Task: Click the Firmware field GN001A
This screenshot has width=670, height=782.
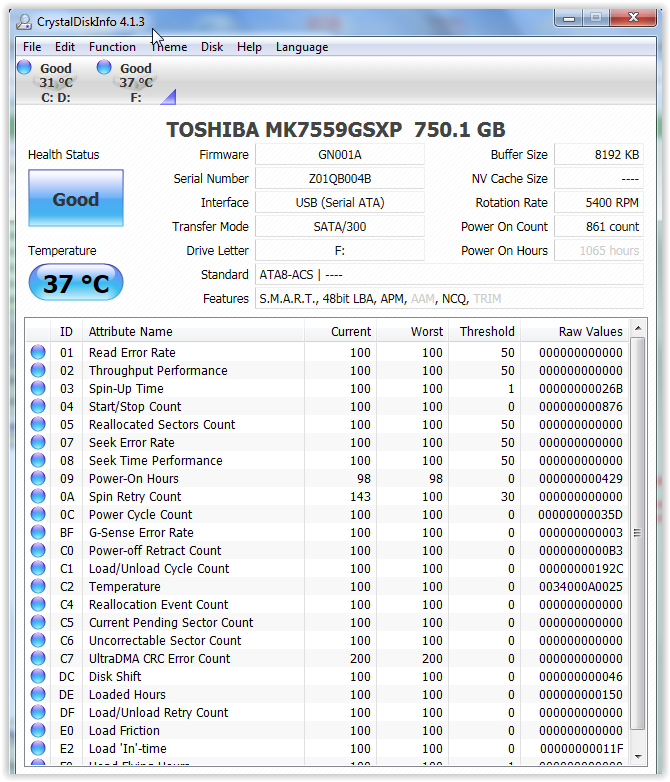Action: tap(340, 155)
